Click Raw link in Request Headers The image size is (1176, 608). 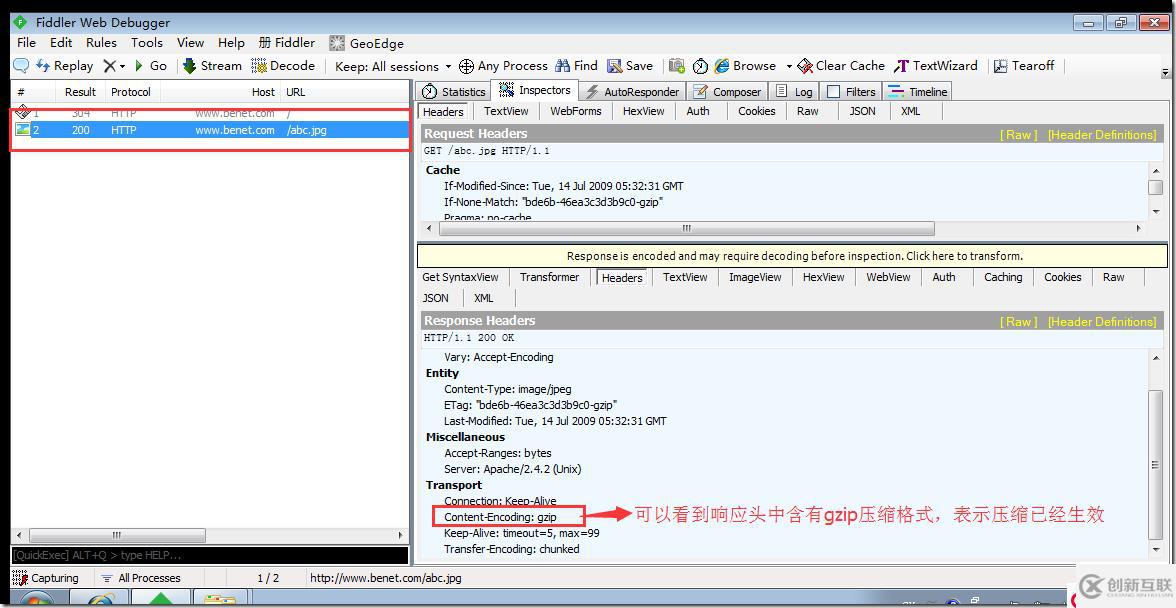1018,135
